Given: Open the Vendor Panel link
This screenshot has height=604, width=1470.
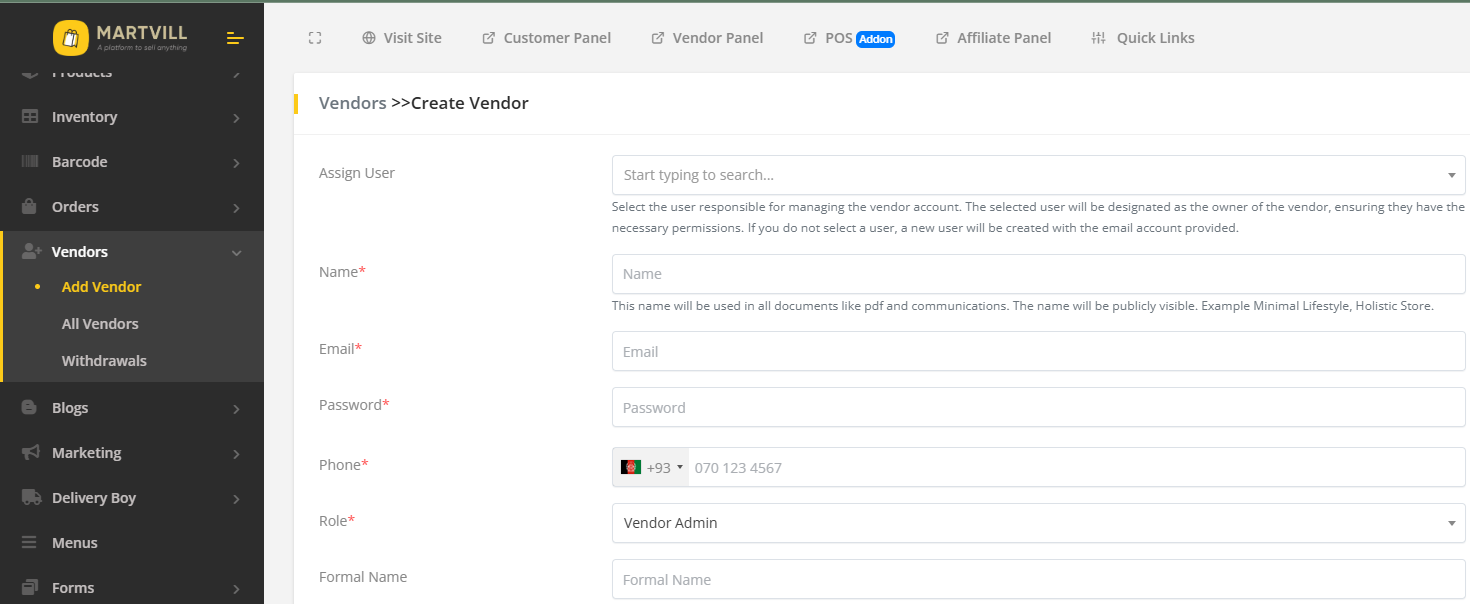Looking at the screenshot, I should (707, 38).
